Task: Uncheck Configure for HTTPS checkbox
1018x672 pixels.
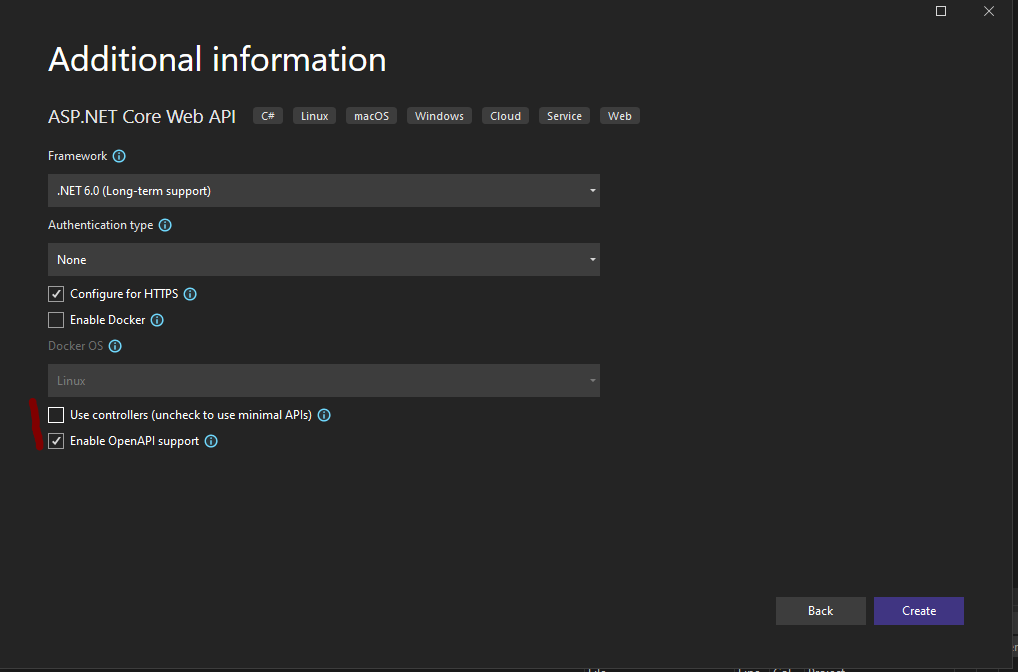Action: [56, 294]
